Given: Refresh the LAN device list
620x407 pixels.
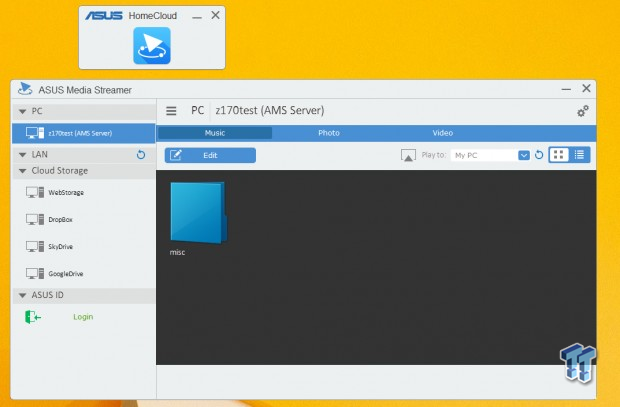Looking at the screenshot, I should [x=141, y=155].
